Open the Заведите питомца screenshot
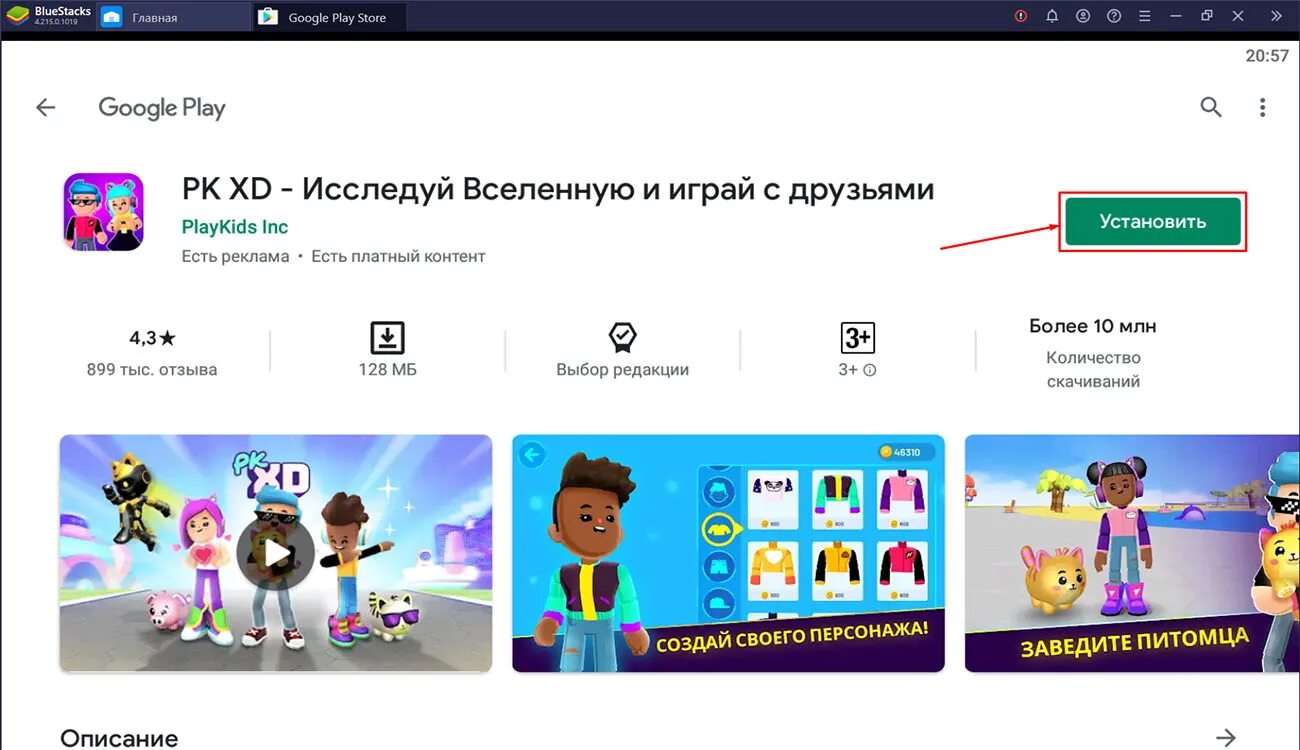The image size is (1300, 750). pos(1132,553)
